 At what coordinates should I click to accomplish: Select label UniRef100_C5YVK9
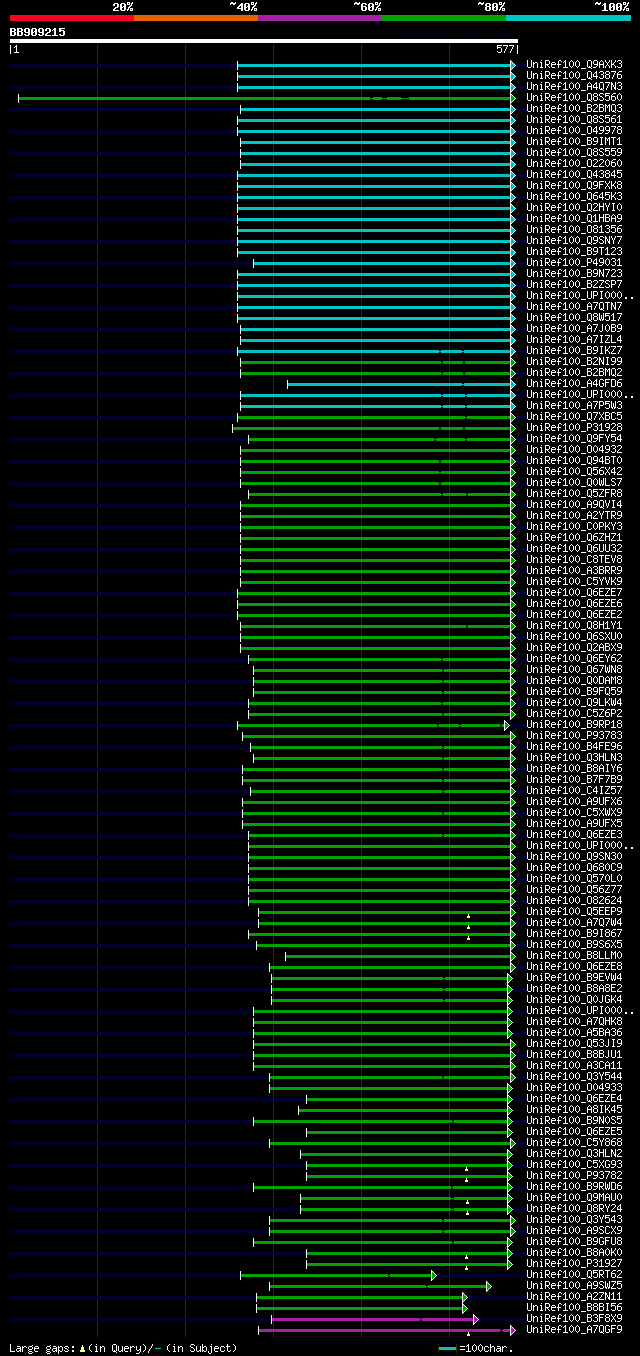[x=574, y=582]
